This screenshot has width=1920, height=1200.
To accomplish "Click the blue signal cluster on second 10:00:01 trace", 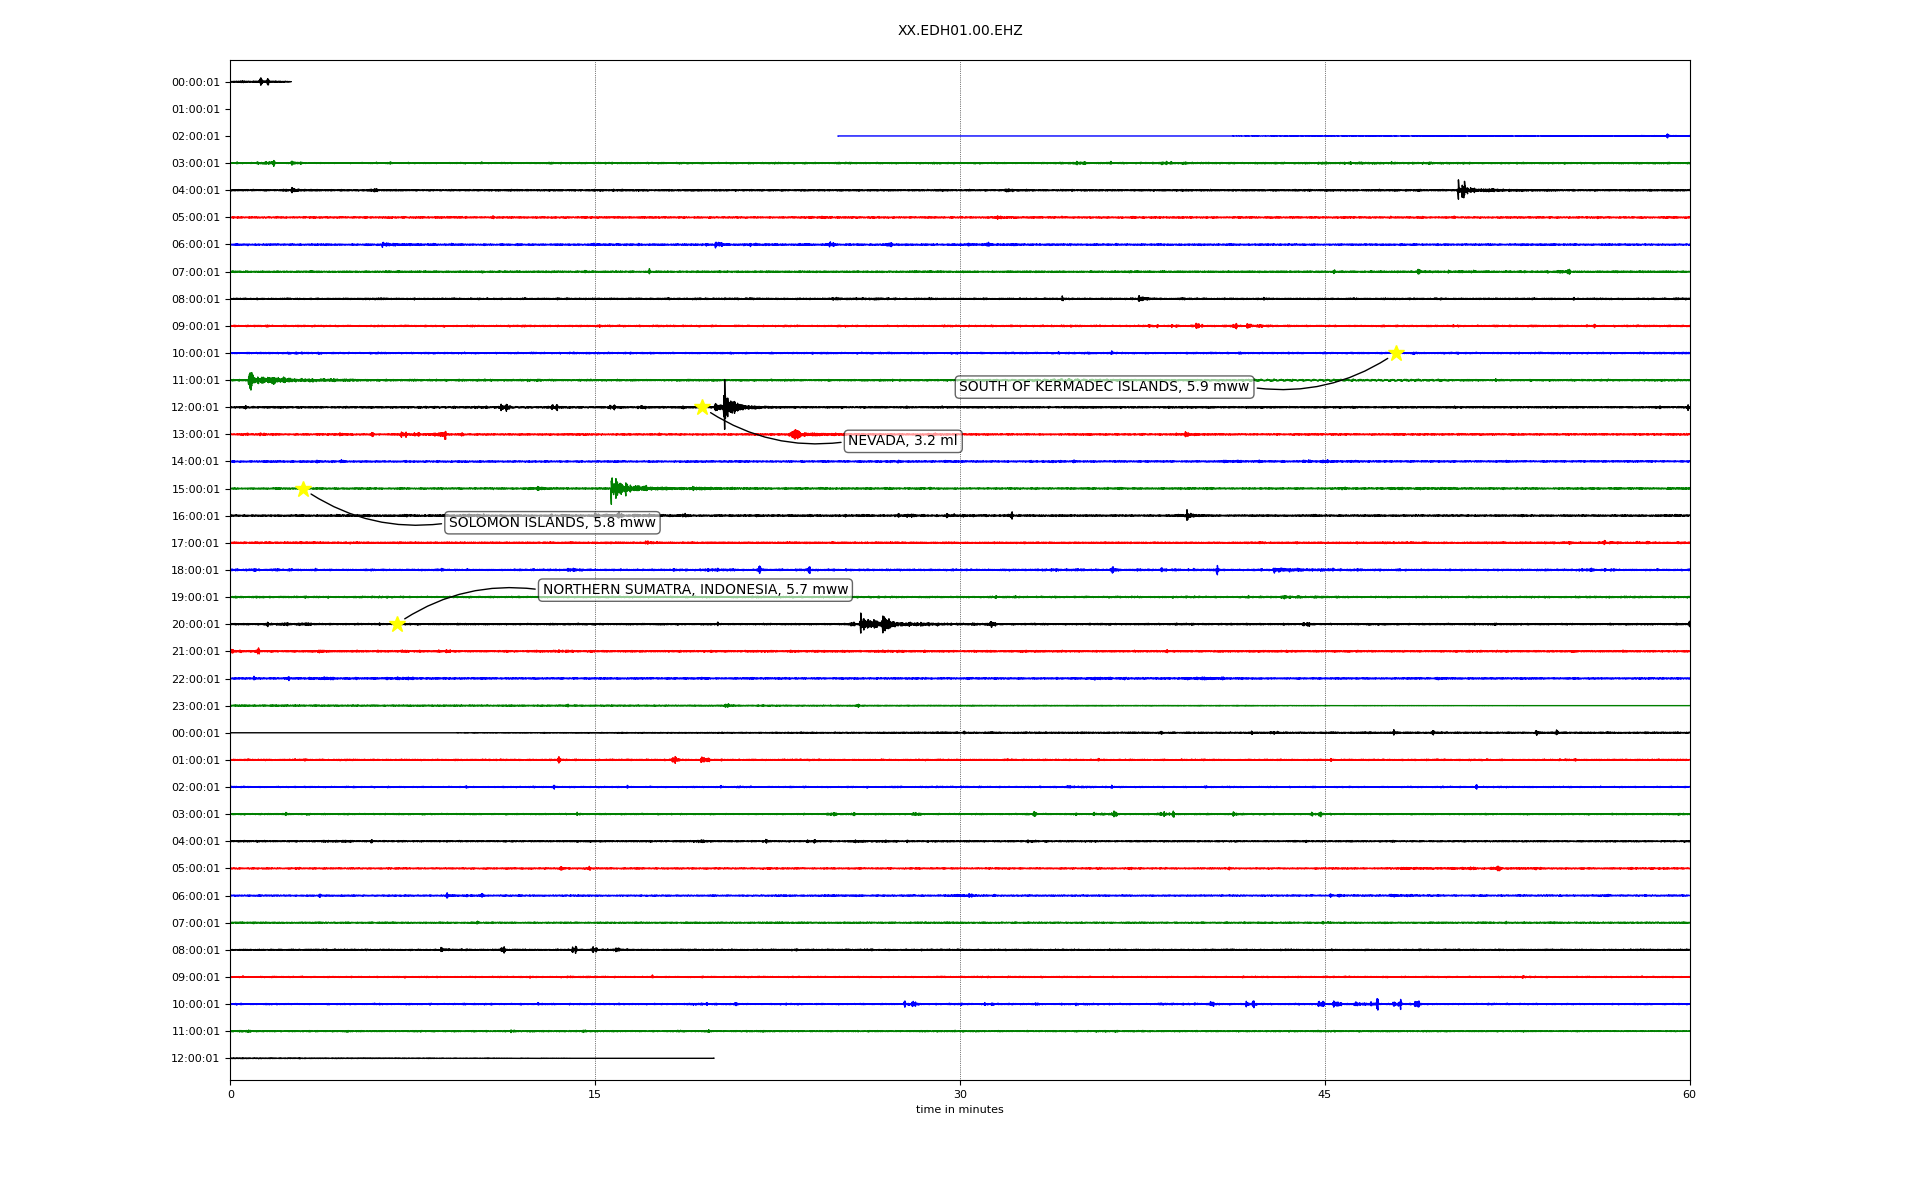I will click(x=1377, y=1003).
